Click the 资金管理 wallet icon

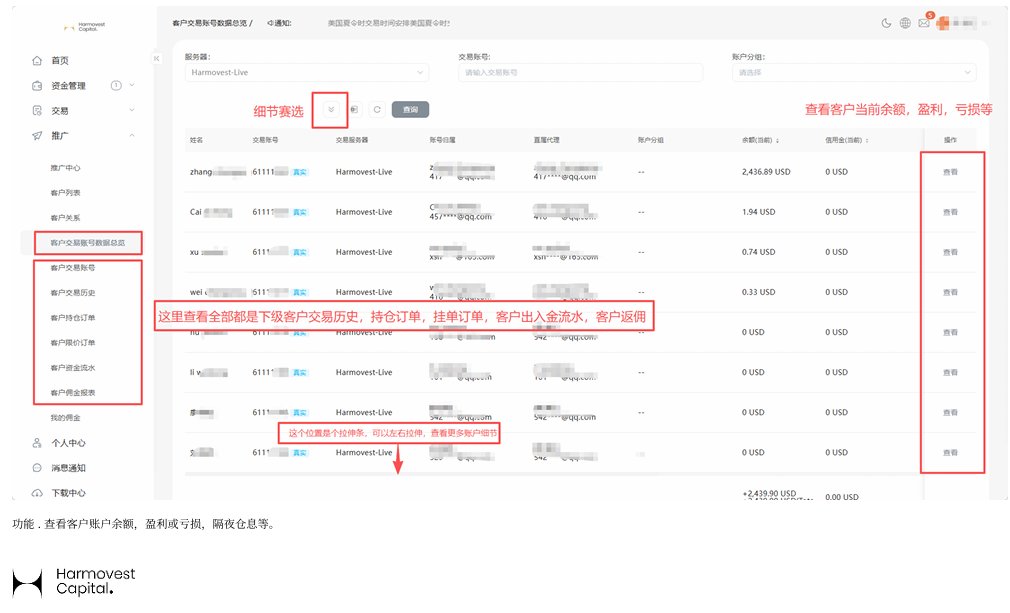tap(37, 86)
